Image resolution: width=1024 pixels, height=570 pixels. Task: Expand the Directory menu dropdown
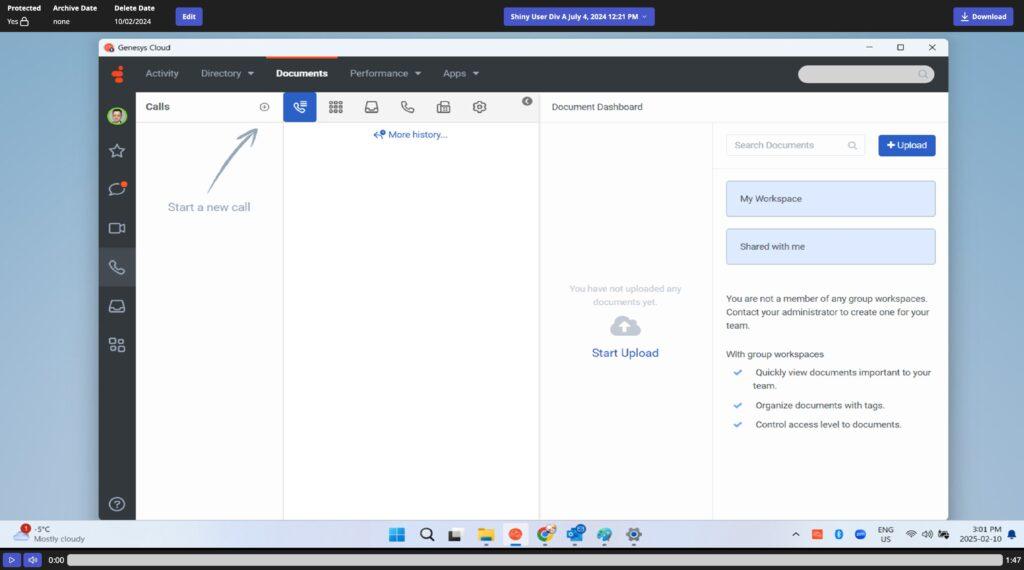point(227,73)
